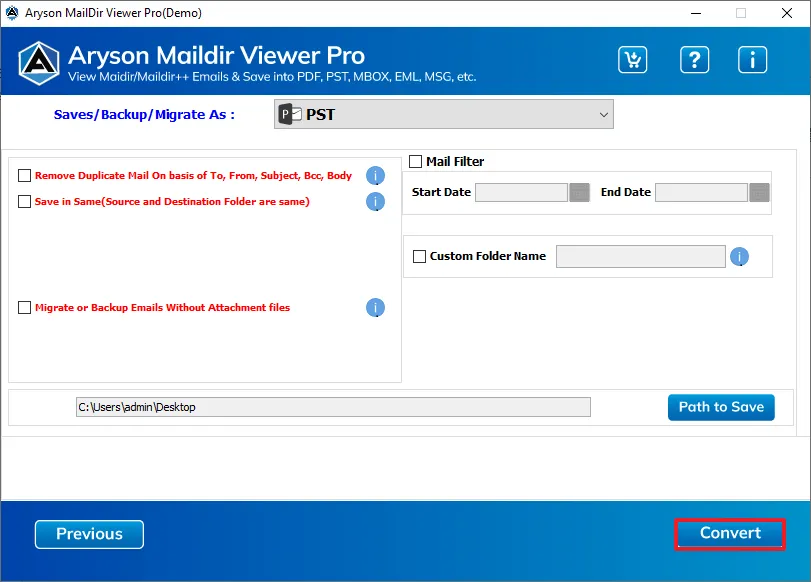Viewport: 811px width, 582px height.
Task: Enable the Mail Filter checkbox
Action: coord(415,161)
